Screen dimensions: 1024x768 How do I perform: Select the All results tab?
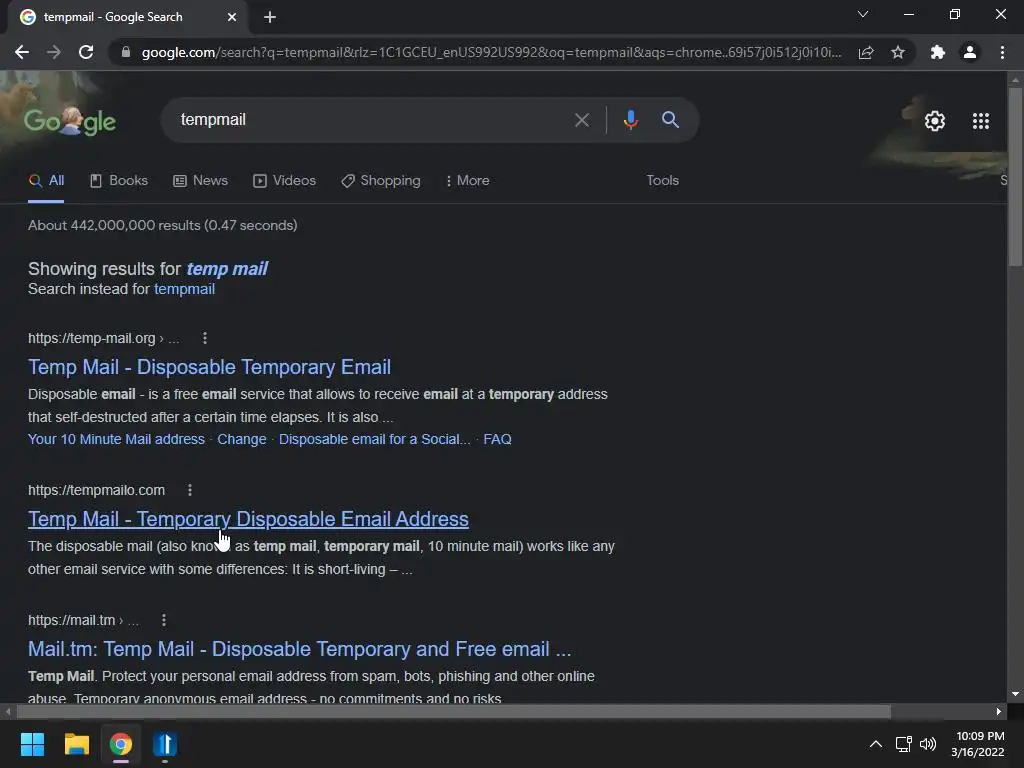tap(46, 180)
